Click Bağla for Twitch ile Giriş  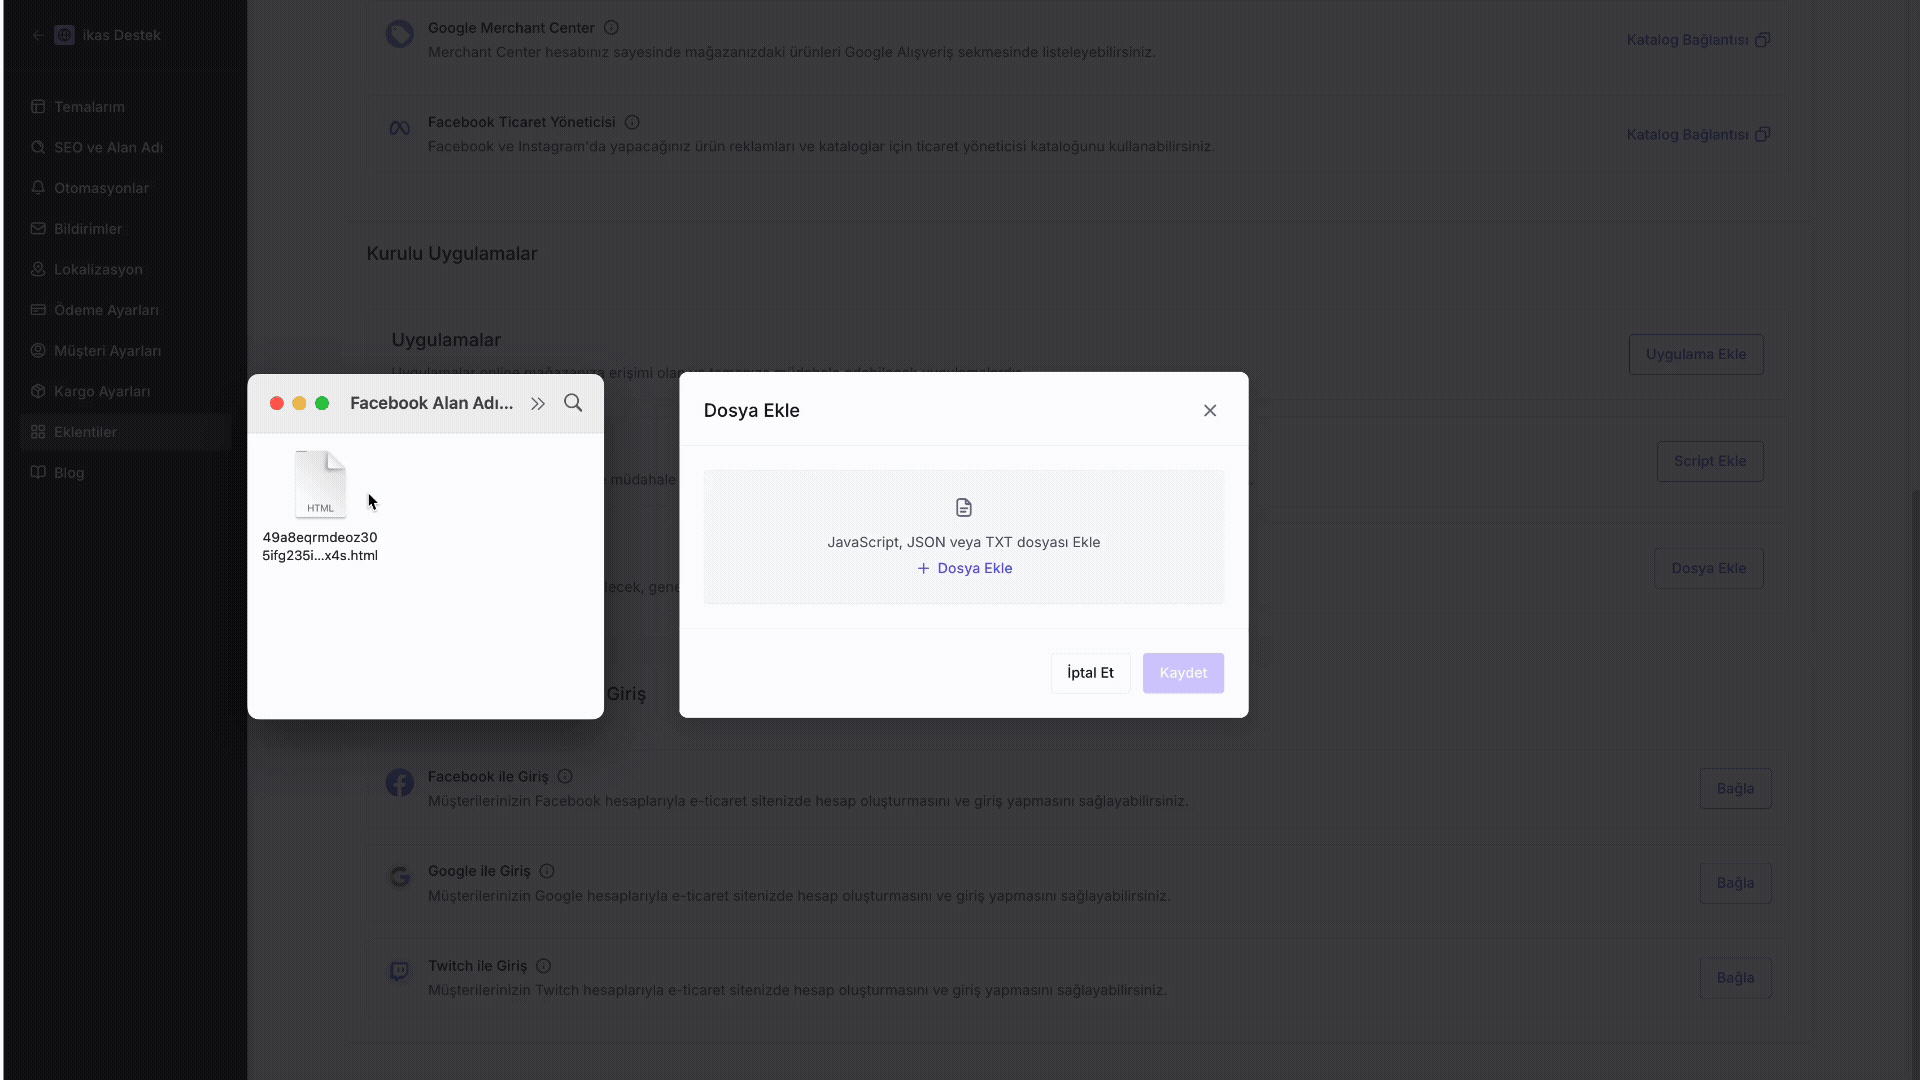pyautogui.click(x=1734, y=978)
